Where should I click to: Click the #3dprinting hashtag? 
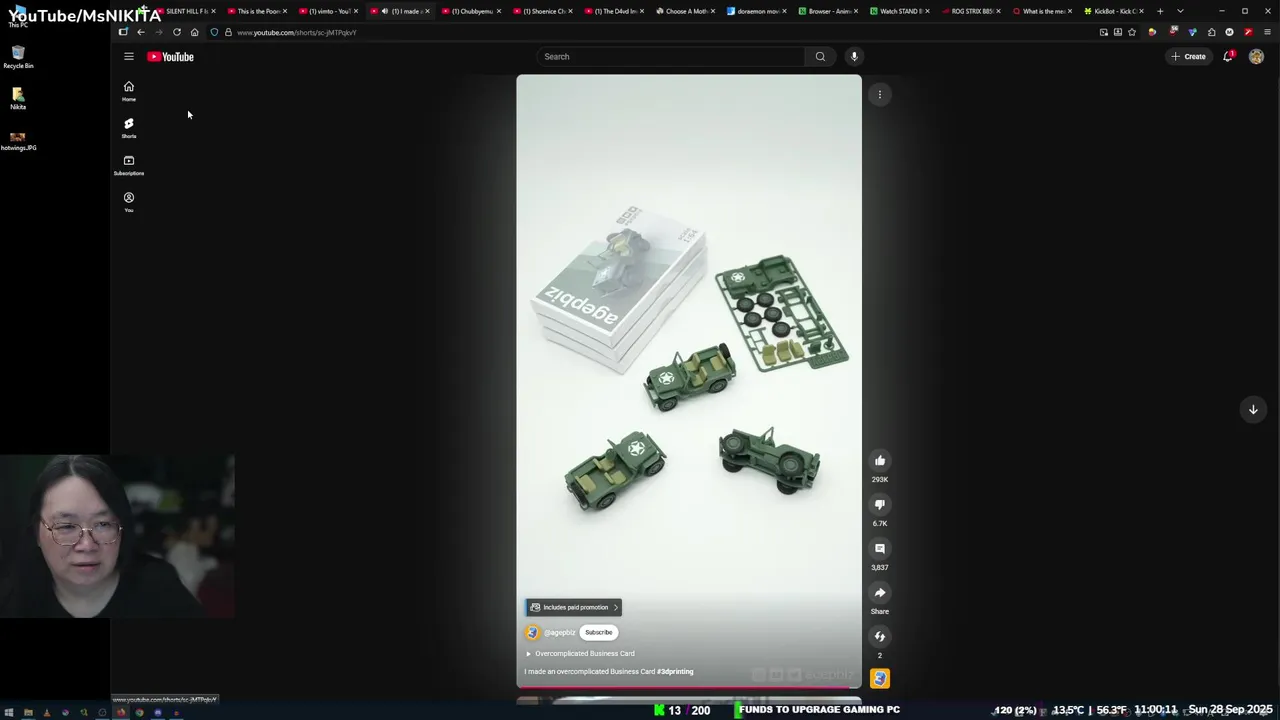click(675, 672)
